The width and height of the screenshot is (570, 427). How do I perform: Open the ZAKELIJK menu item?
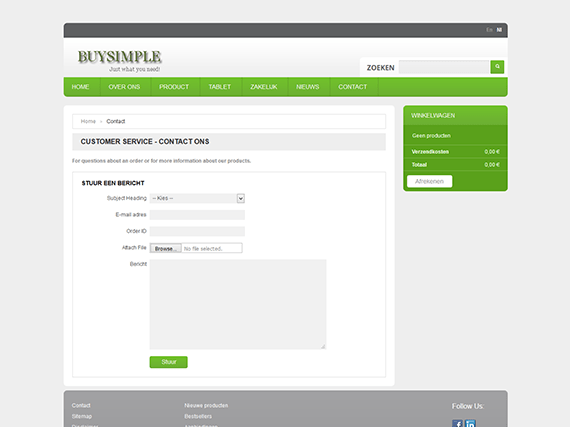click(x=264, y=87)
